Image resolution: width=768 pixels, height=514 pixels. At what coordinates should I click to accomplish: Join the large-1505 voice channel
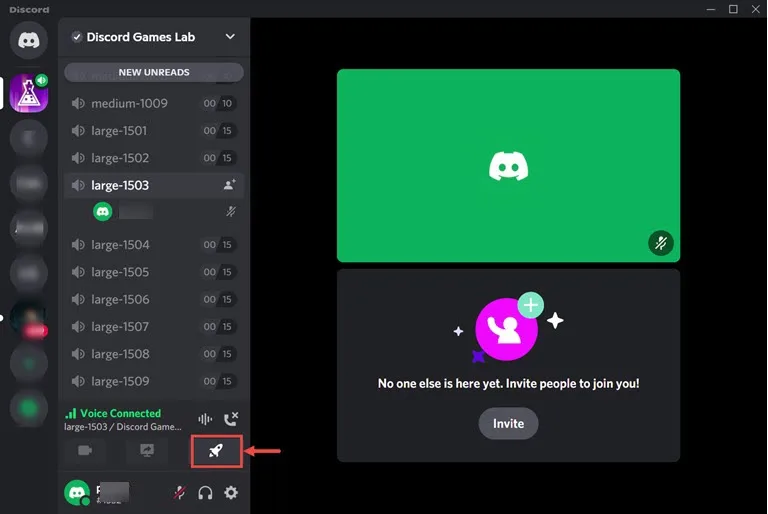tap(154, 272)
